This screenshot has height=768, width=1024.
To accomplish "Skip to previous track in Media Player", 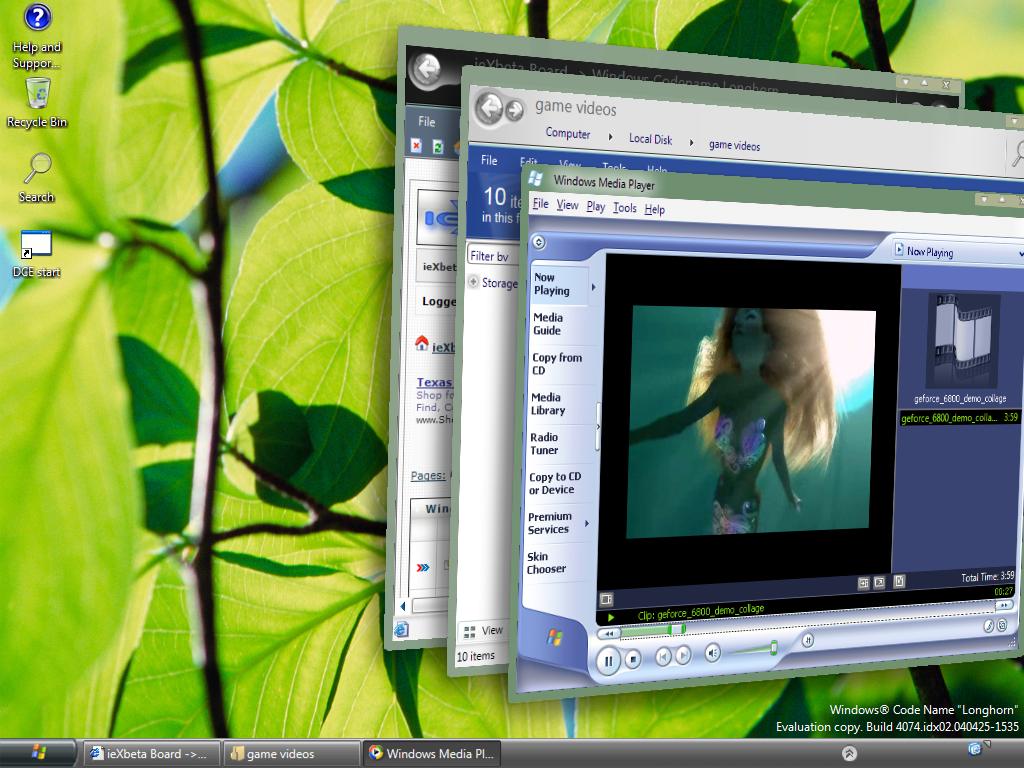I will click(x=663, y=656).
